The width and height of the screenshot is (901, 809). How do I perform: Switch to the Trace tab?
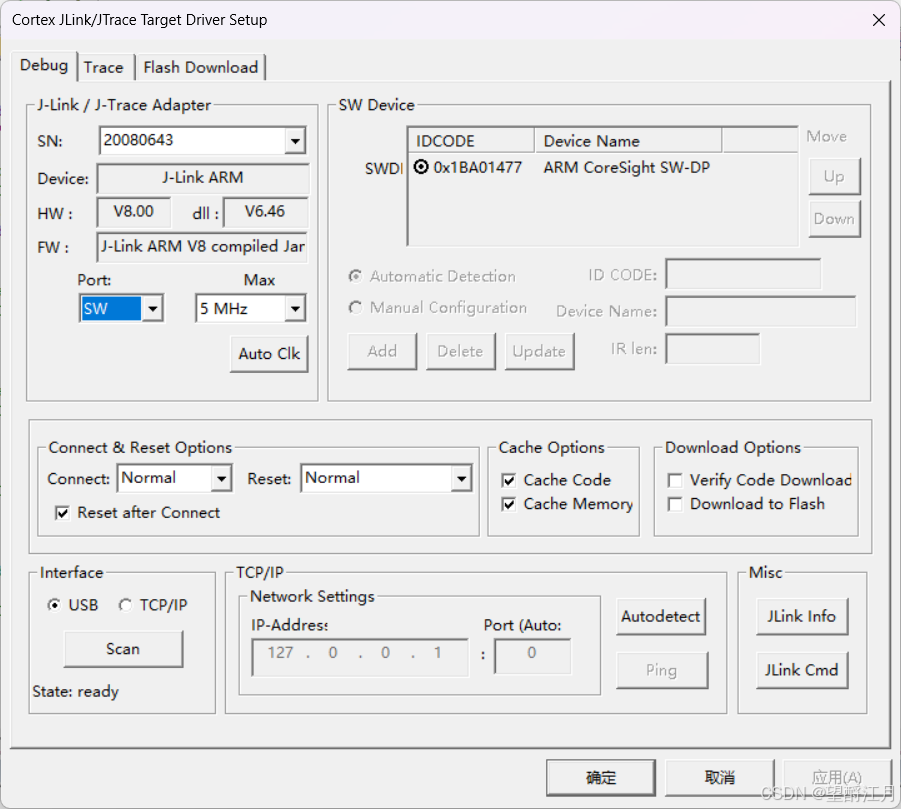point(103,67)
